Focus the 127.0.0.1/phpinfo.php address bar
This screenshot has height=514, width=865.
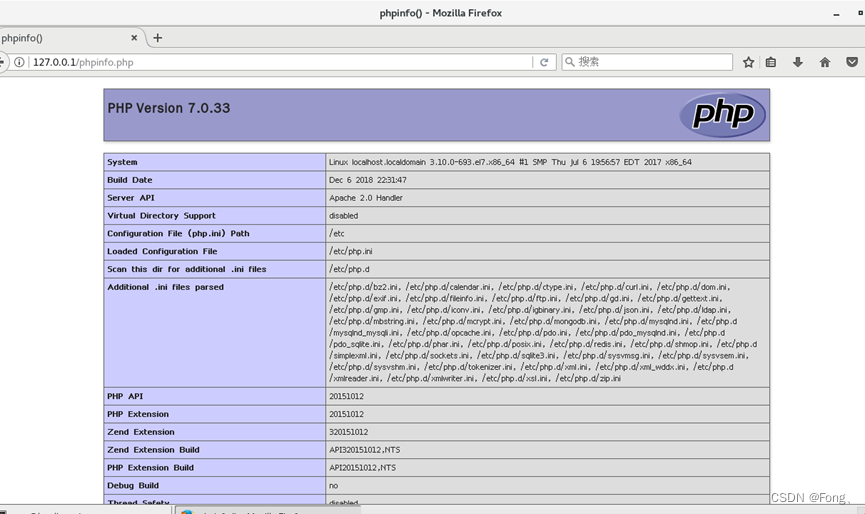pyautogui.click(x=280, y=62)
